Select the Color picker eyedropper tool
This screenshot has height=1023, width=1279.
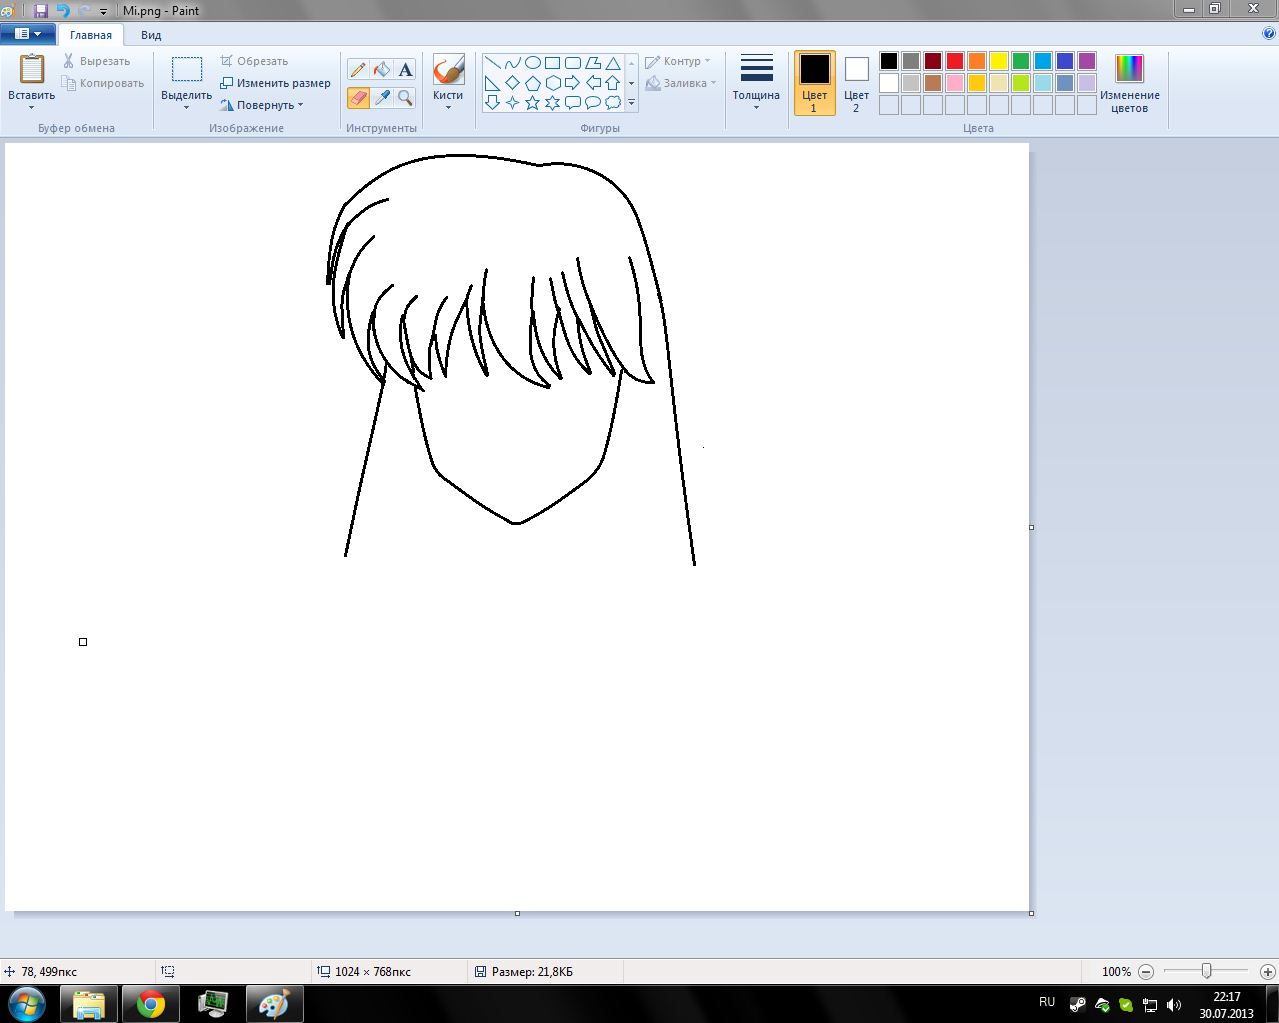point(381,98)
